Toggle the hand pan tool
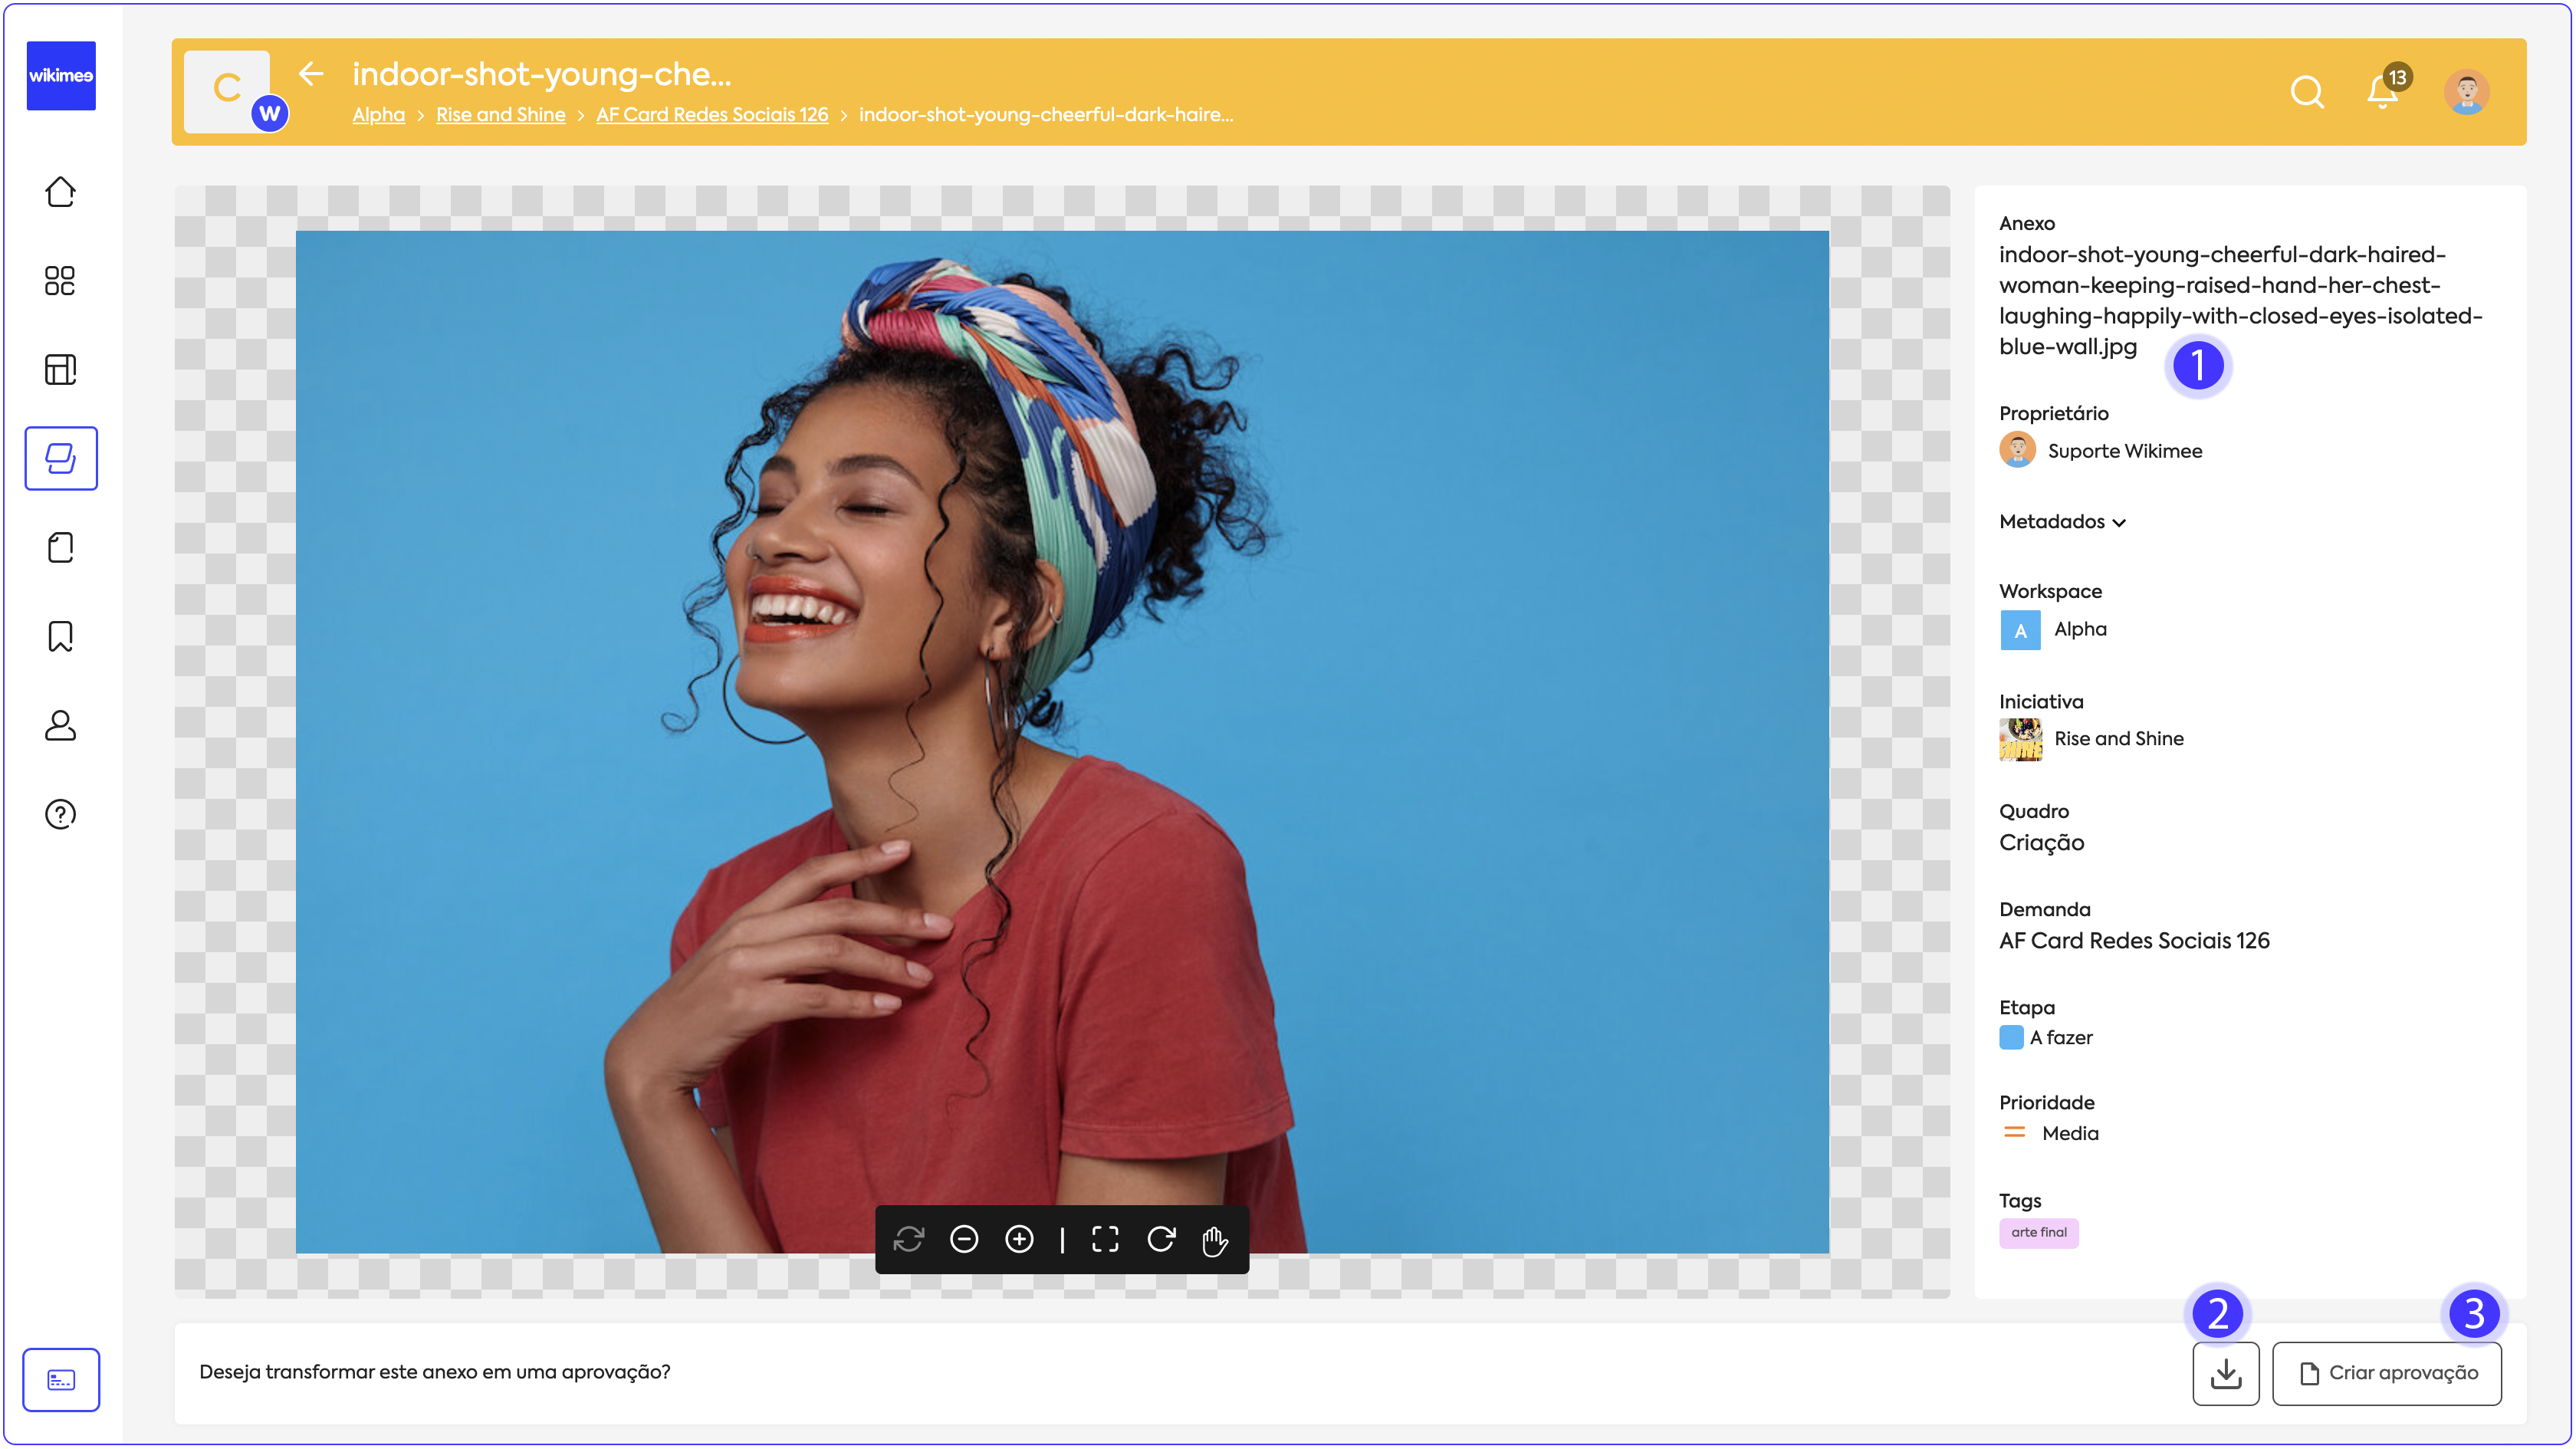The image size is (2576, 1449). point(1215,1241)
